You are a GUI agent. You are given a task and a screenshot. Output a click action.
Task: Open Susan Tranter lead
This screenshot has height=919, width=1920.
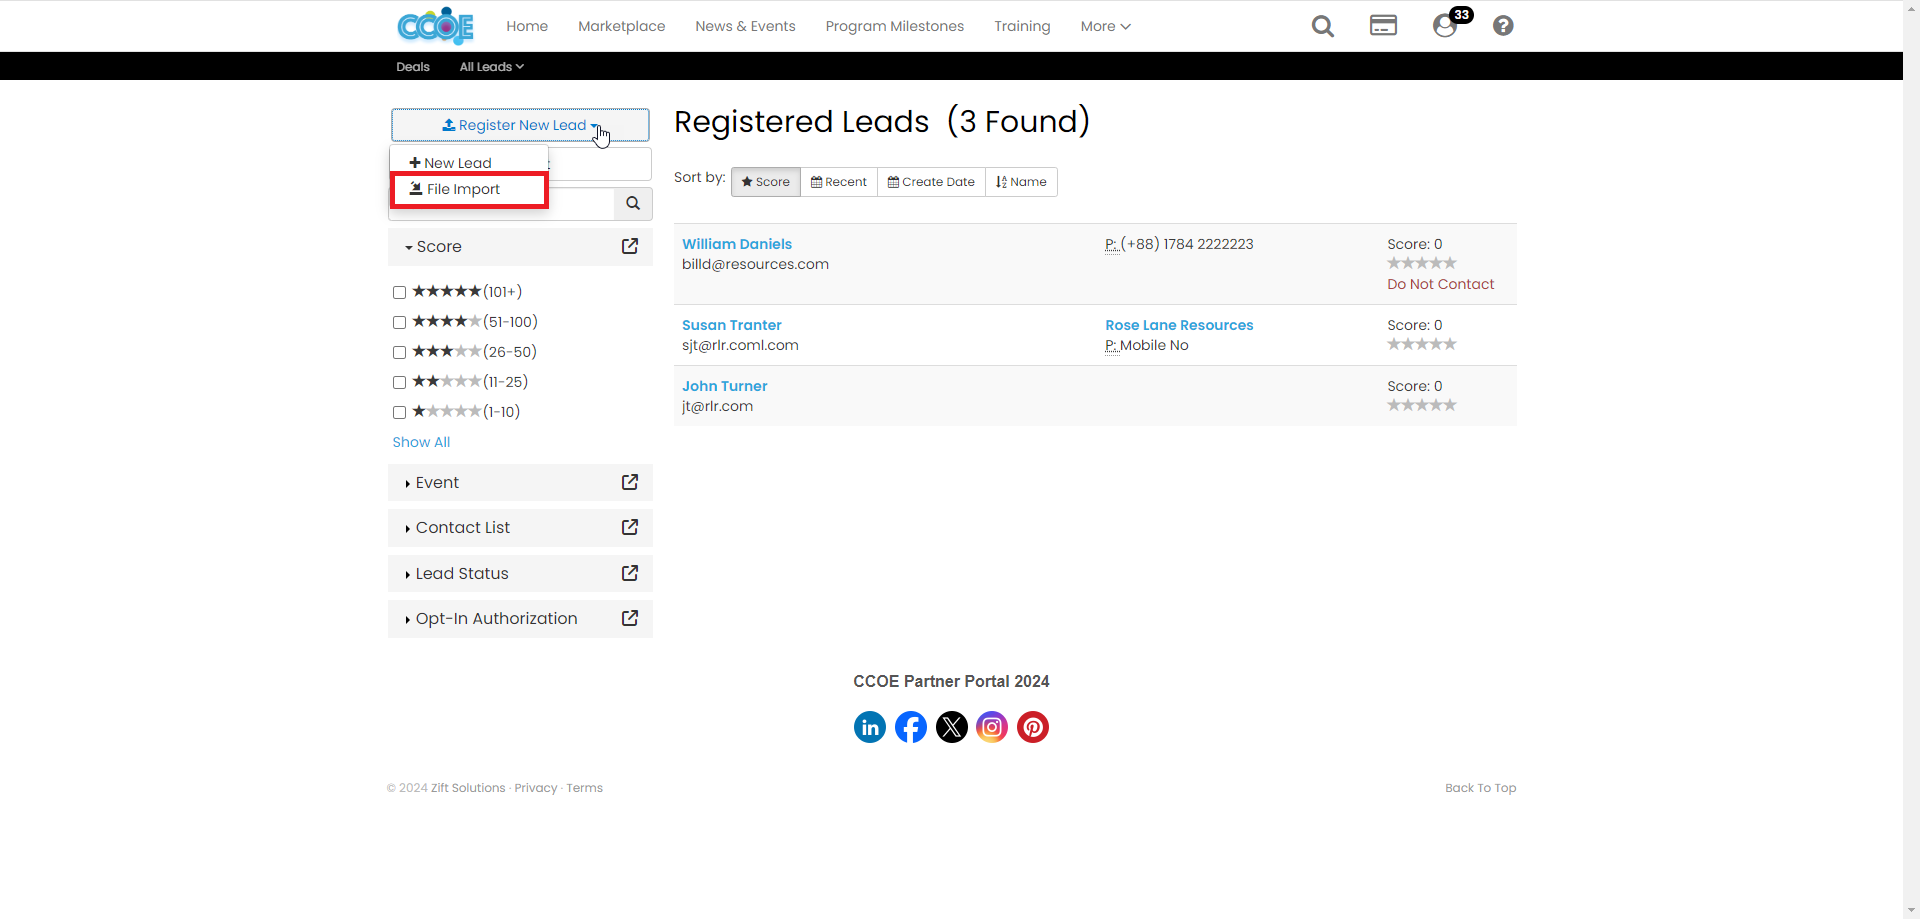732,325
